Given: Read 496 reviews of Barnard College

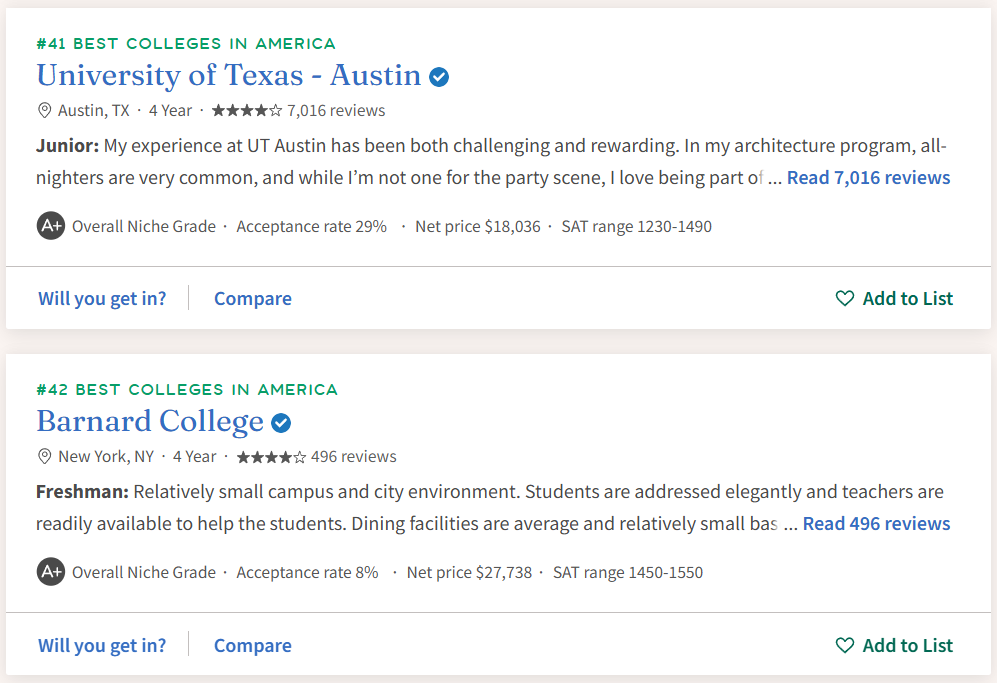Looking at the screenshot, I should [x=876, y=523].
